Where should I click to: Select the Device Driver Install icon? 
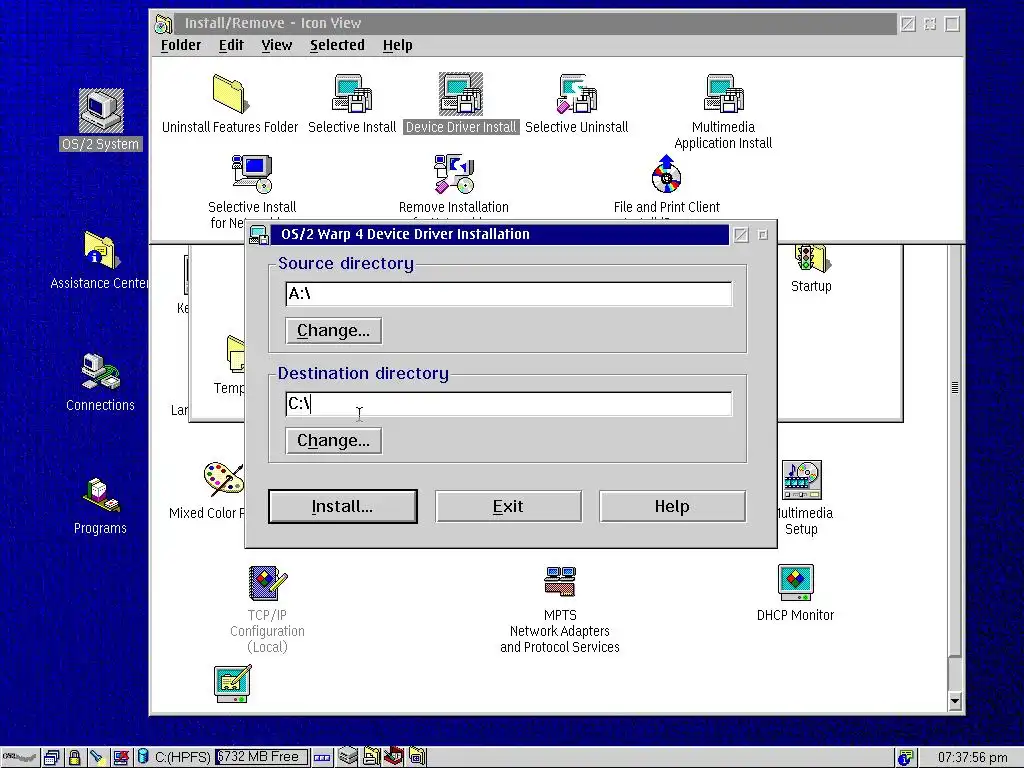click(x=460, y=95)
